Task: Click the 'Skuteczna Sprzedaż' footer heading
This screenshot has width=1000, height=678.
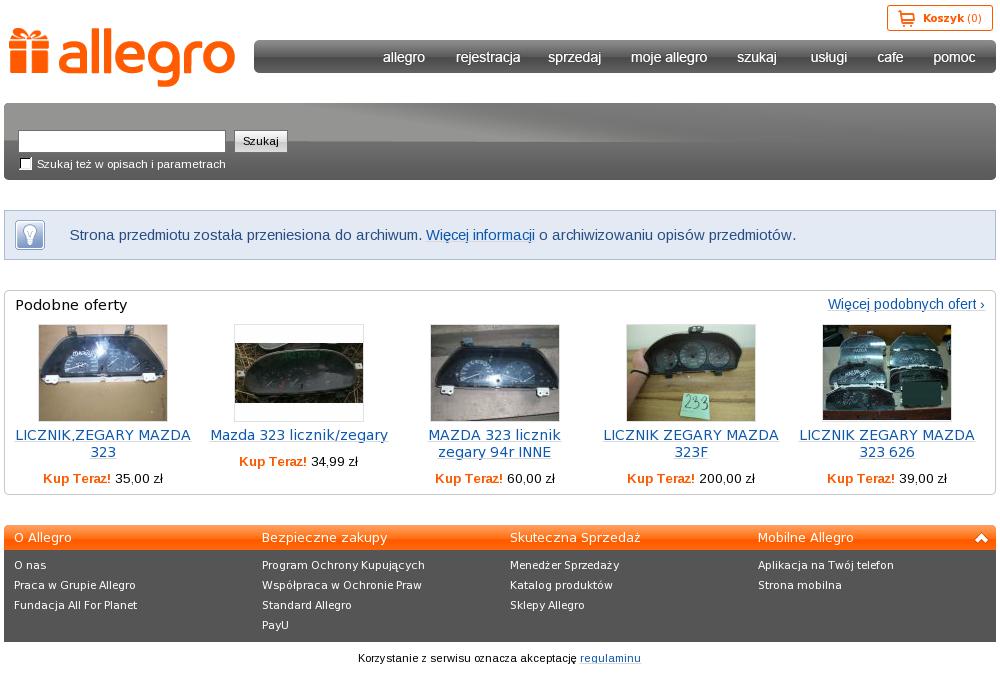Action: pyautogui.click(x=575, y=538)
